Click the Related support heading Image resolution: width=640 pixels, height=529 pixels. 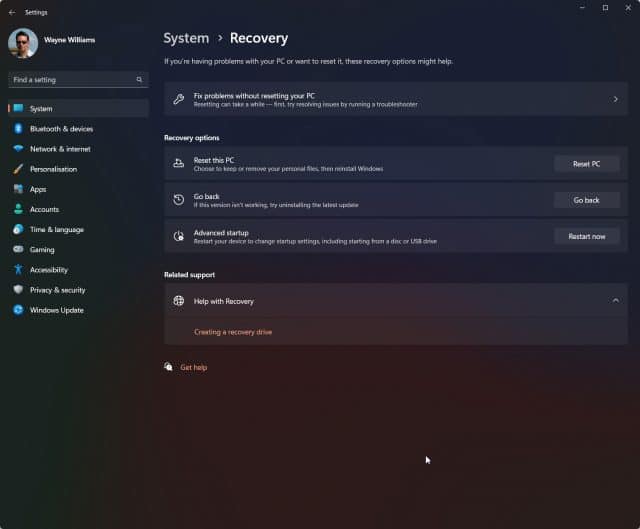tap(189, 275)
